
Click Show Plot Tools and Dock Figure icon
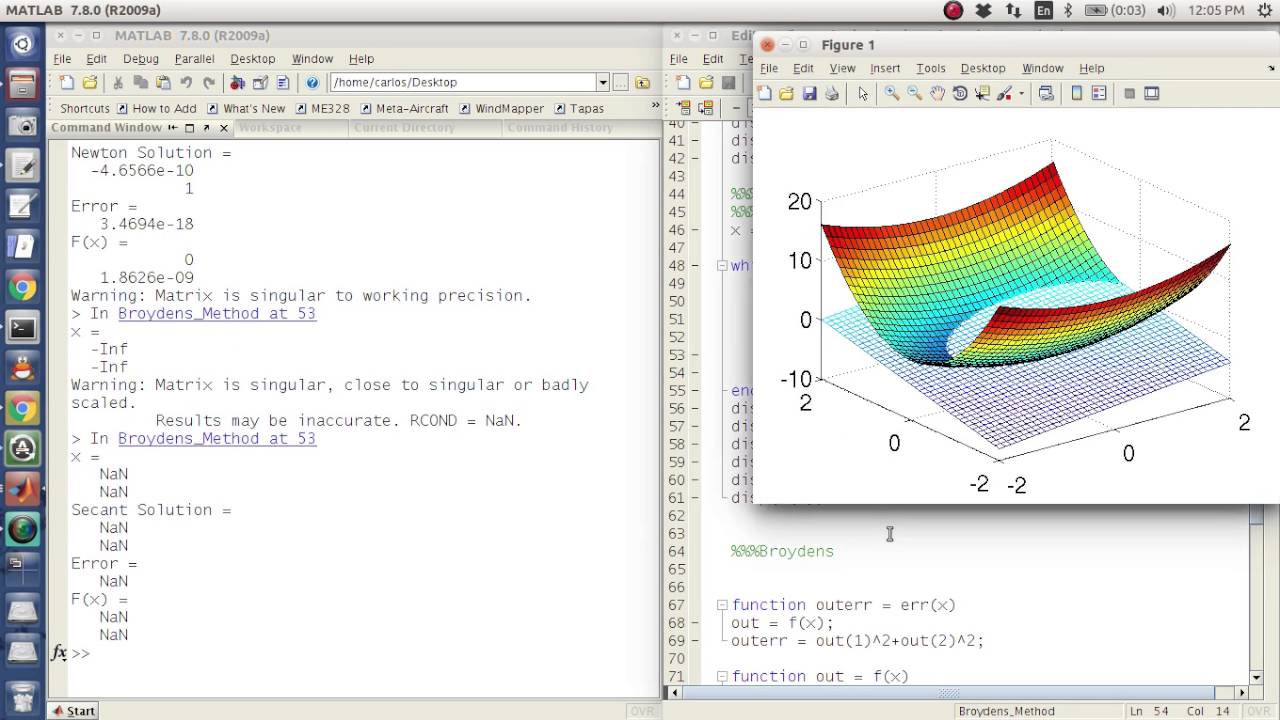click(x=1152, y=93)
